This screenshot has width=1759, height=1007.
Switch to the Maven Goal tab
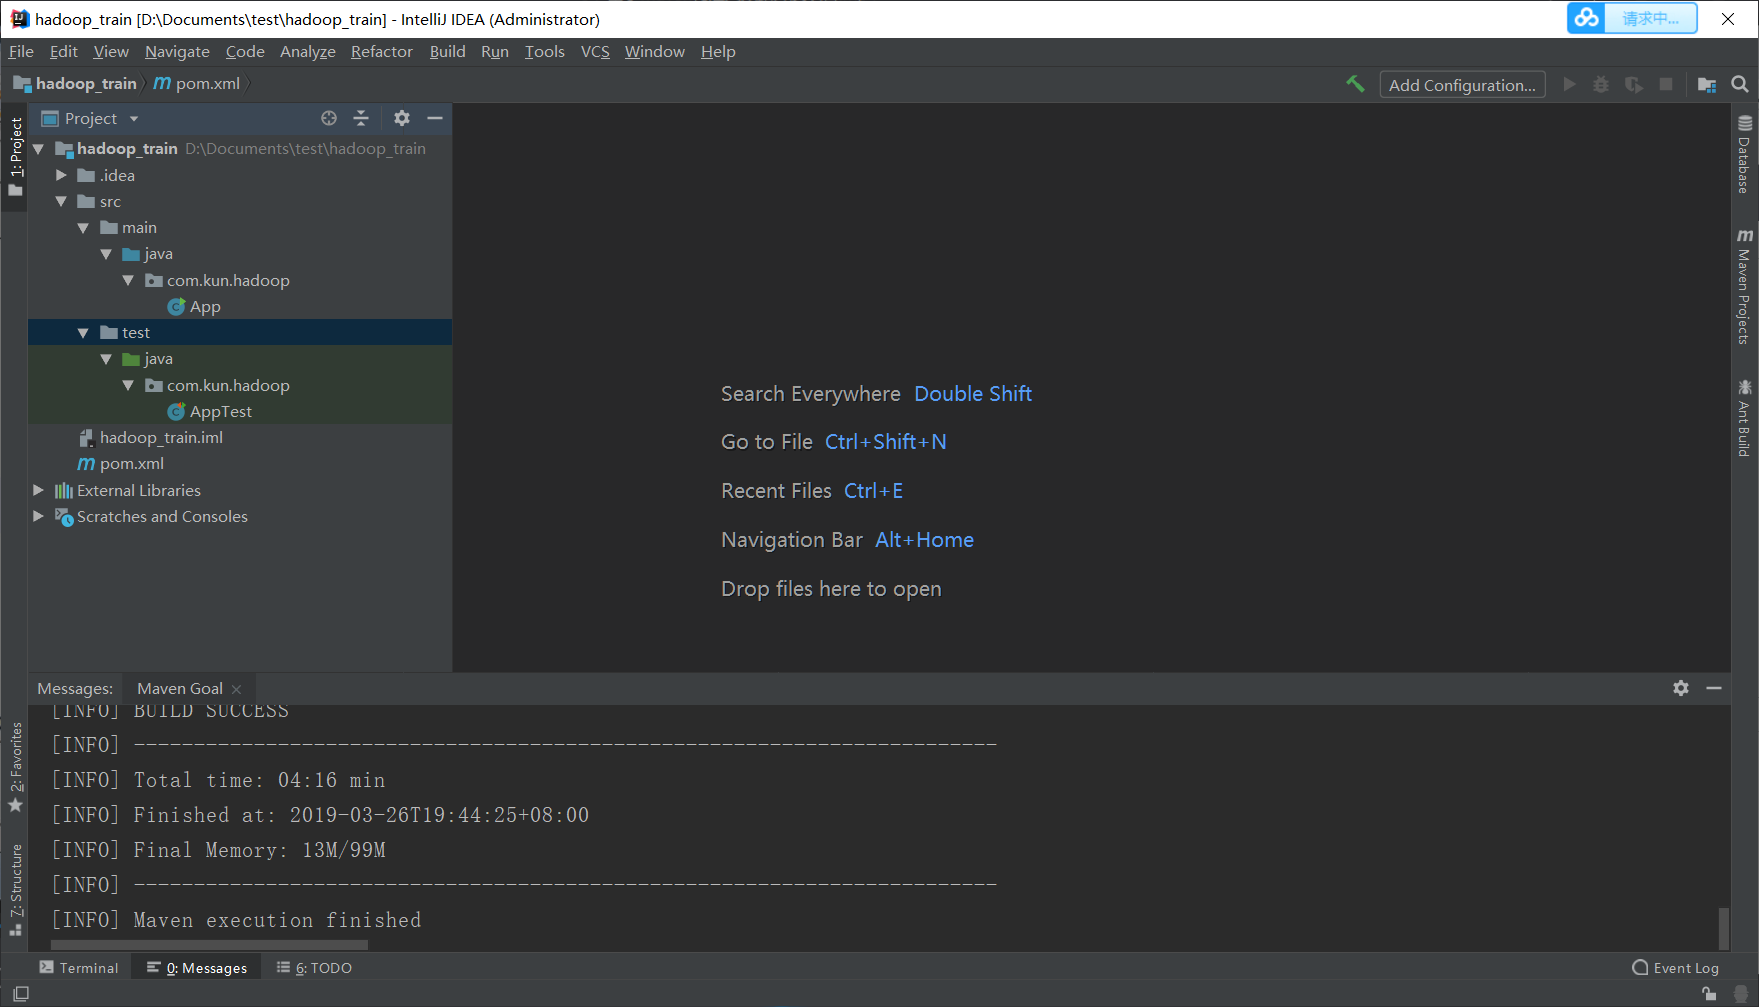click(x=180, y=688)
